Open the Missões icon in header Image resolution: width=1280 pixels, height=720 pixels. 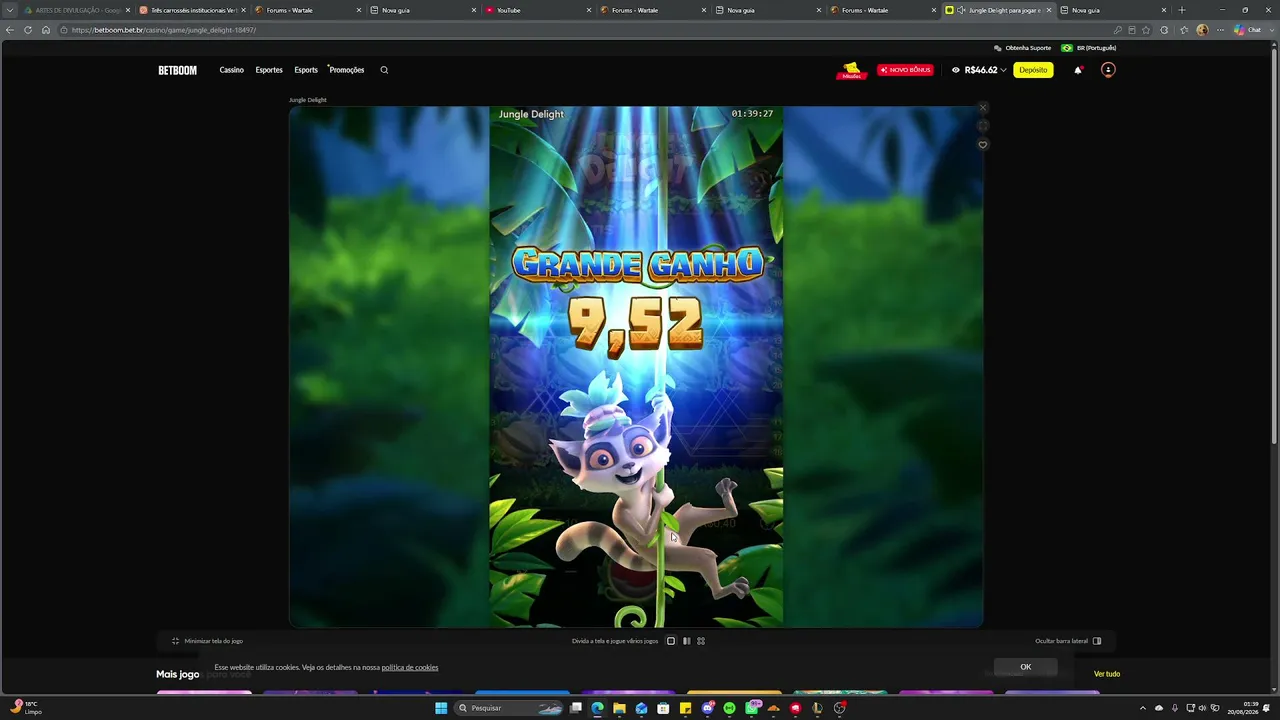[852, 70]
